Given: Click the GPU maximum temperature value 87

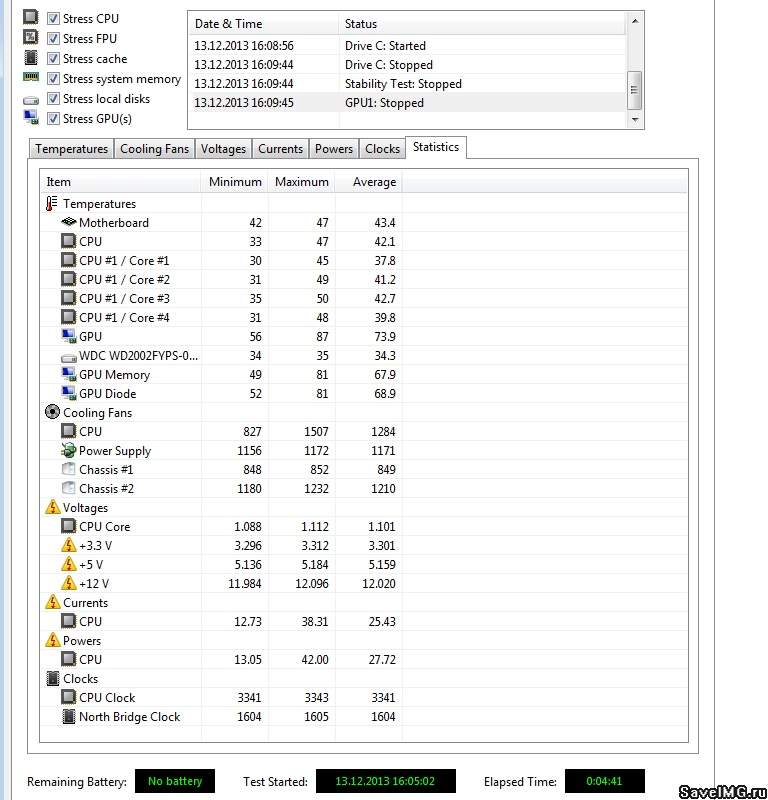Looking at the screenshot, I should [x=322, y=337].
